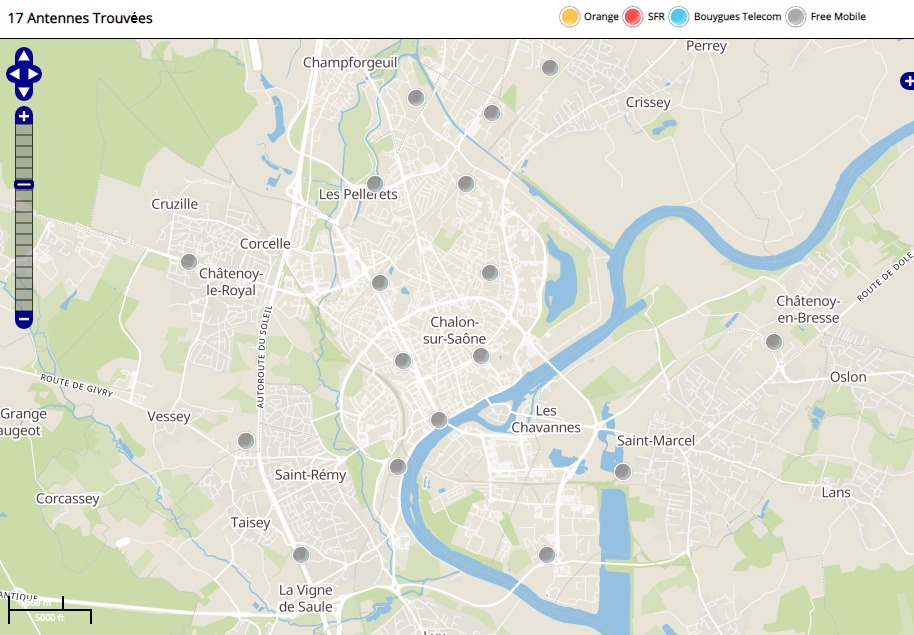Pan the map down with the arrow
The width and height of the screenshot is (914, 635).
(x=24, y=92)
